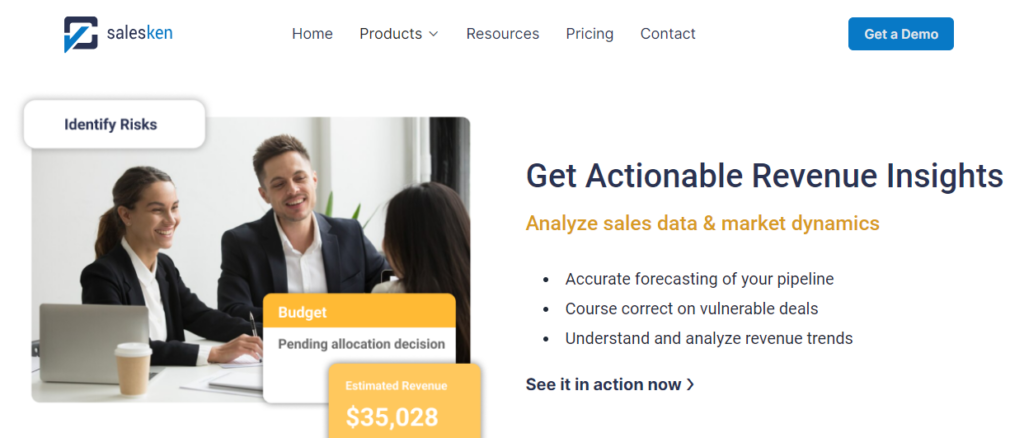Screen dimensions: 1024x438
Task: Select the Identify Risks card
Action: tap(111, 125)
